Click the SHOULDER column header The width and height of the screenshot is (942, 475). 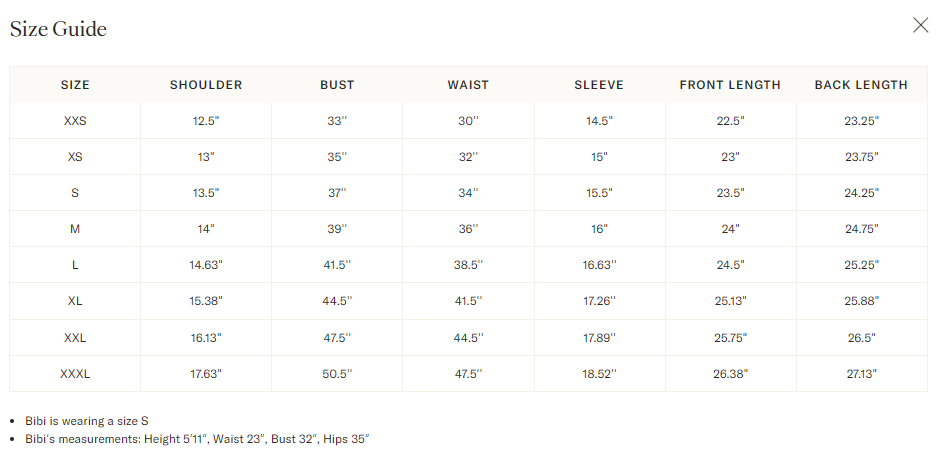point(206,85)
